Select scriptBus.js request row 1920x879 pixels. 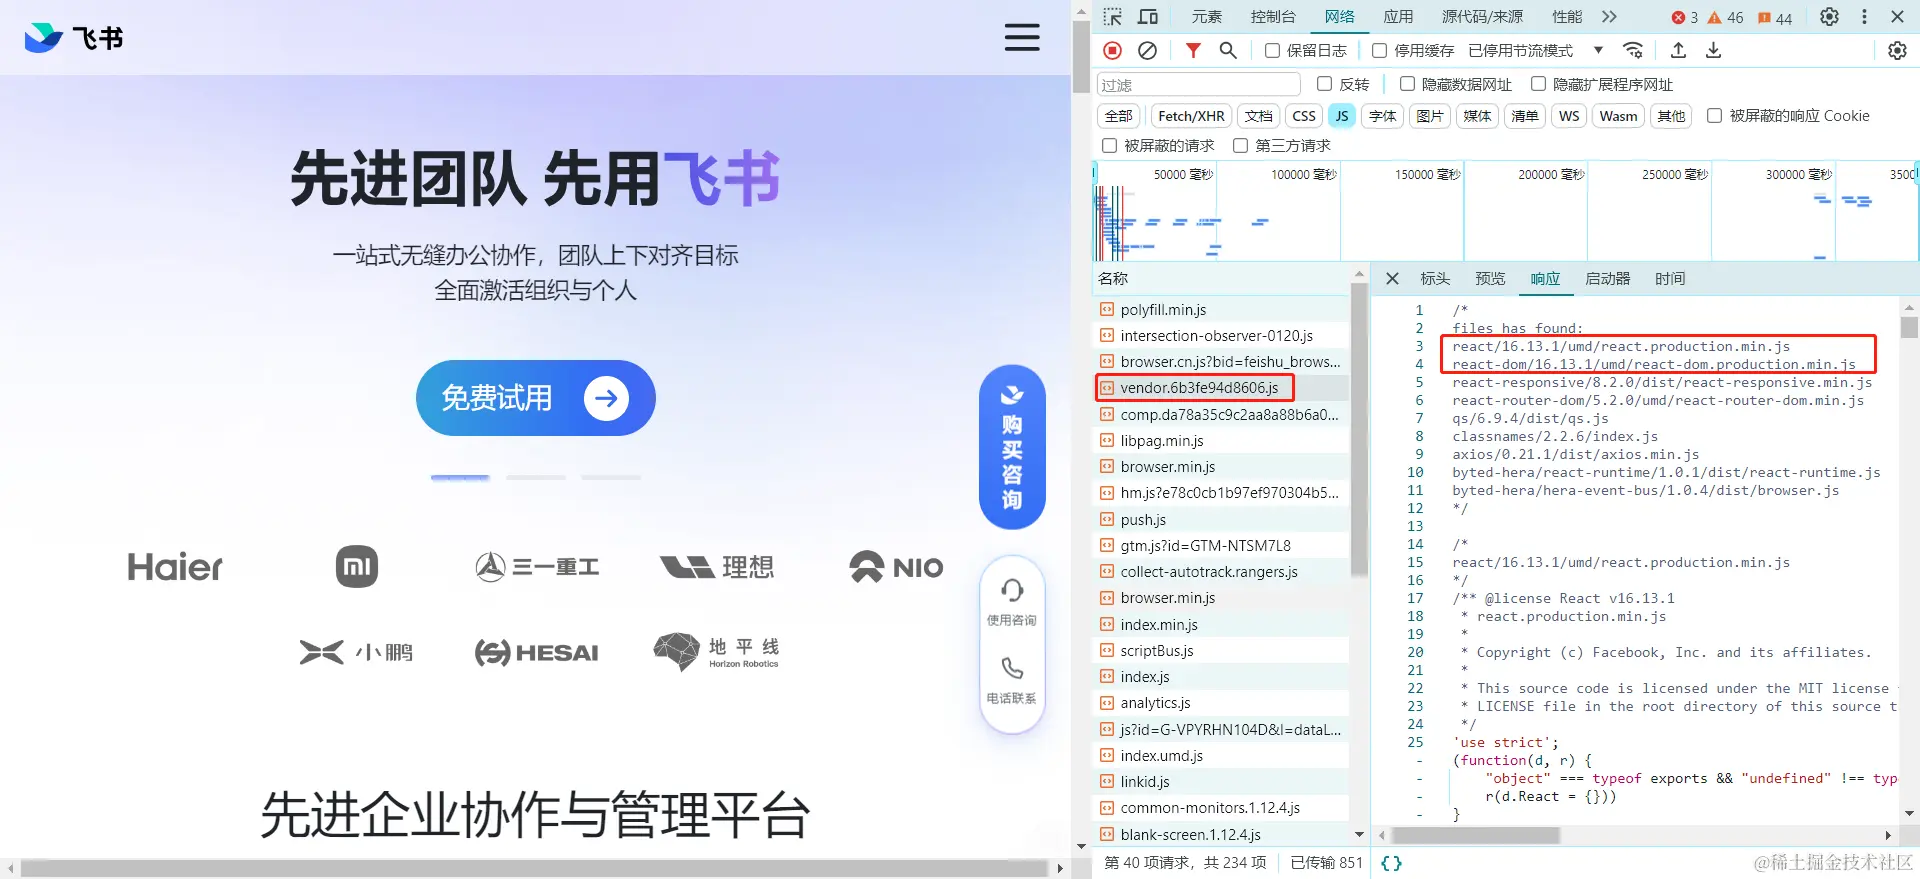point(1222,651)
